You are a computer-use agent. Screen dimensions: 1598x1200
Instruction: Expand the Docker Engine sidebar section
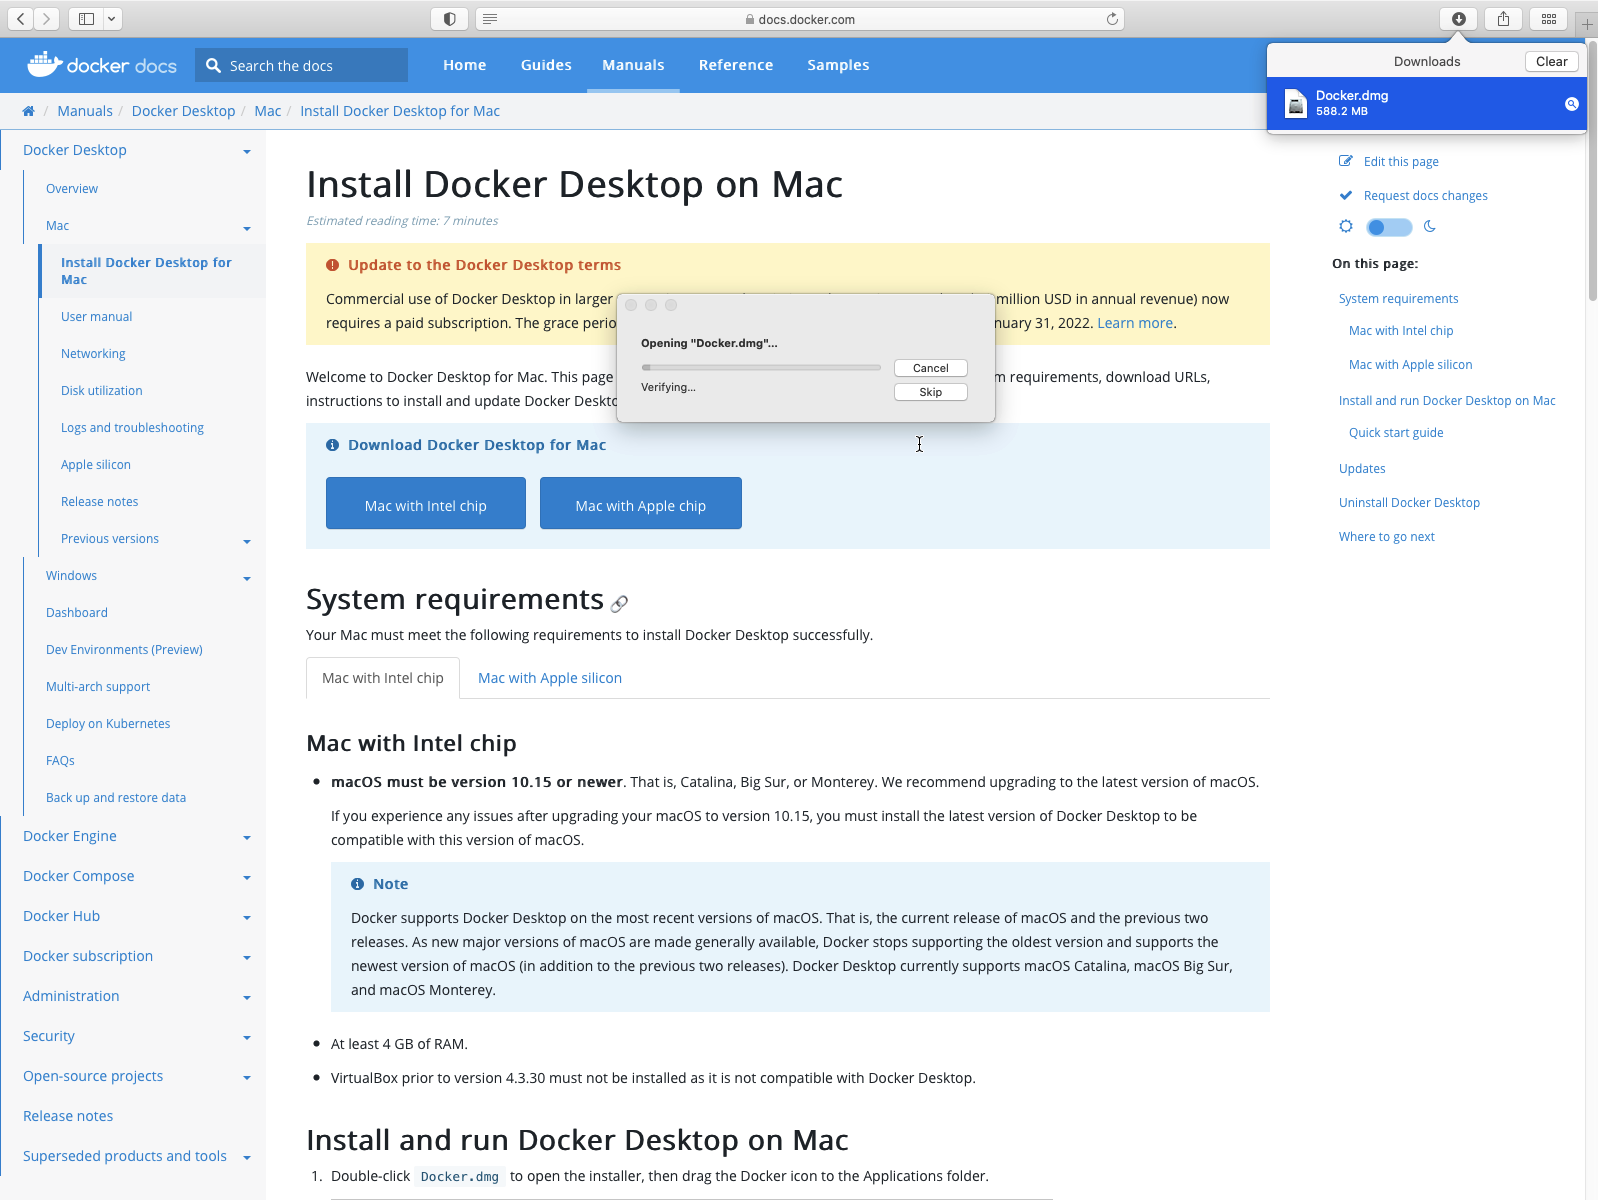tap(246, 837)
